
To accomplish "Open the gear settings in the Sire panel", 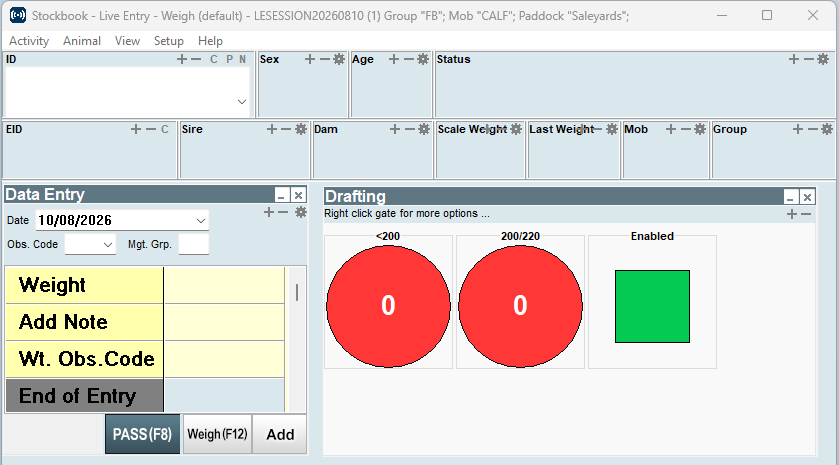I will [301, 129].
